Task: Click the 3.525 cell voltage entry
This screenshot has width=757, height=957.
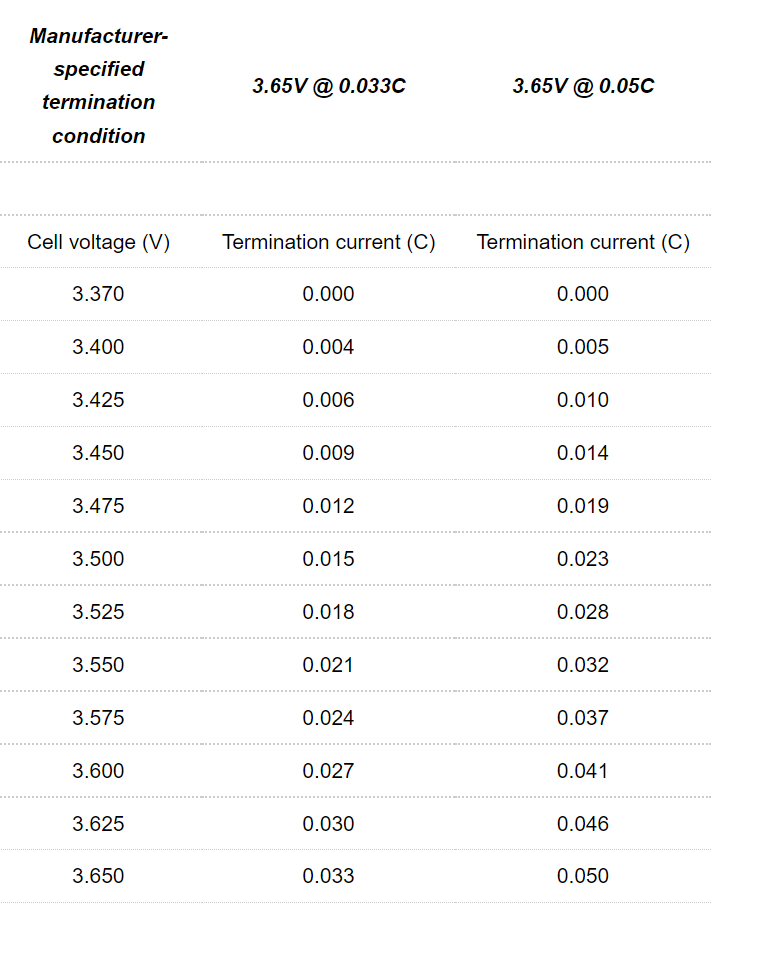Action: click(x=98, y=612)
